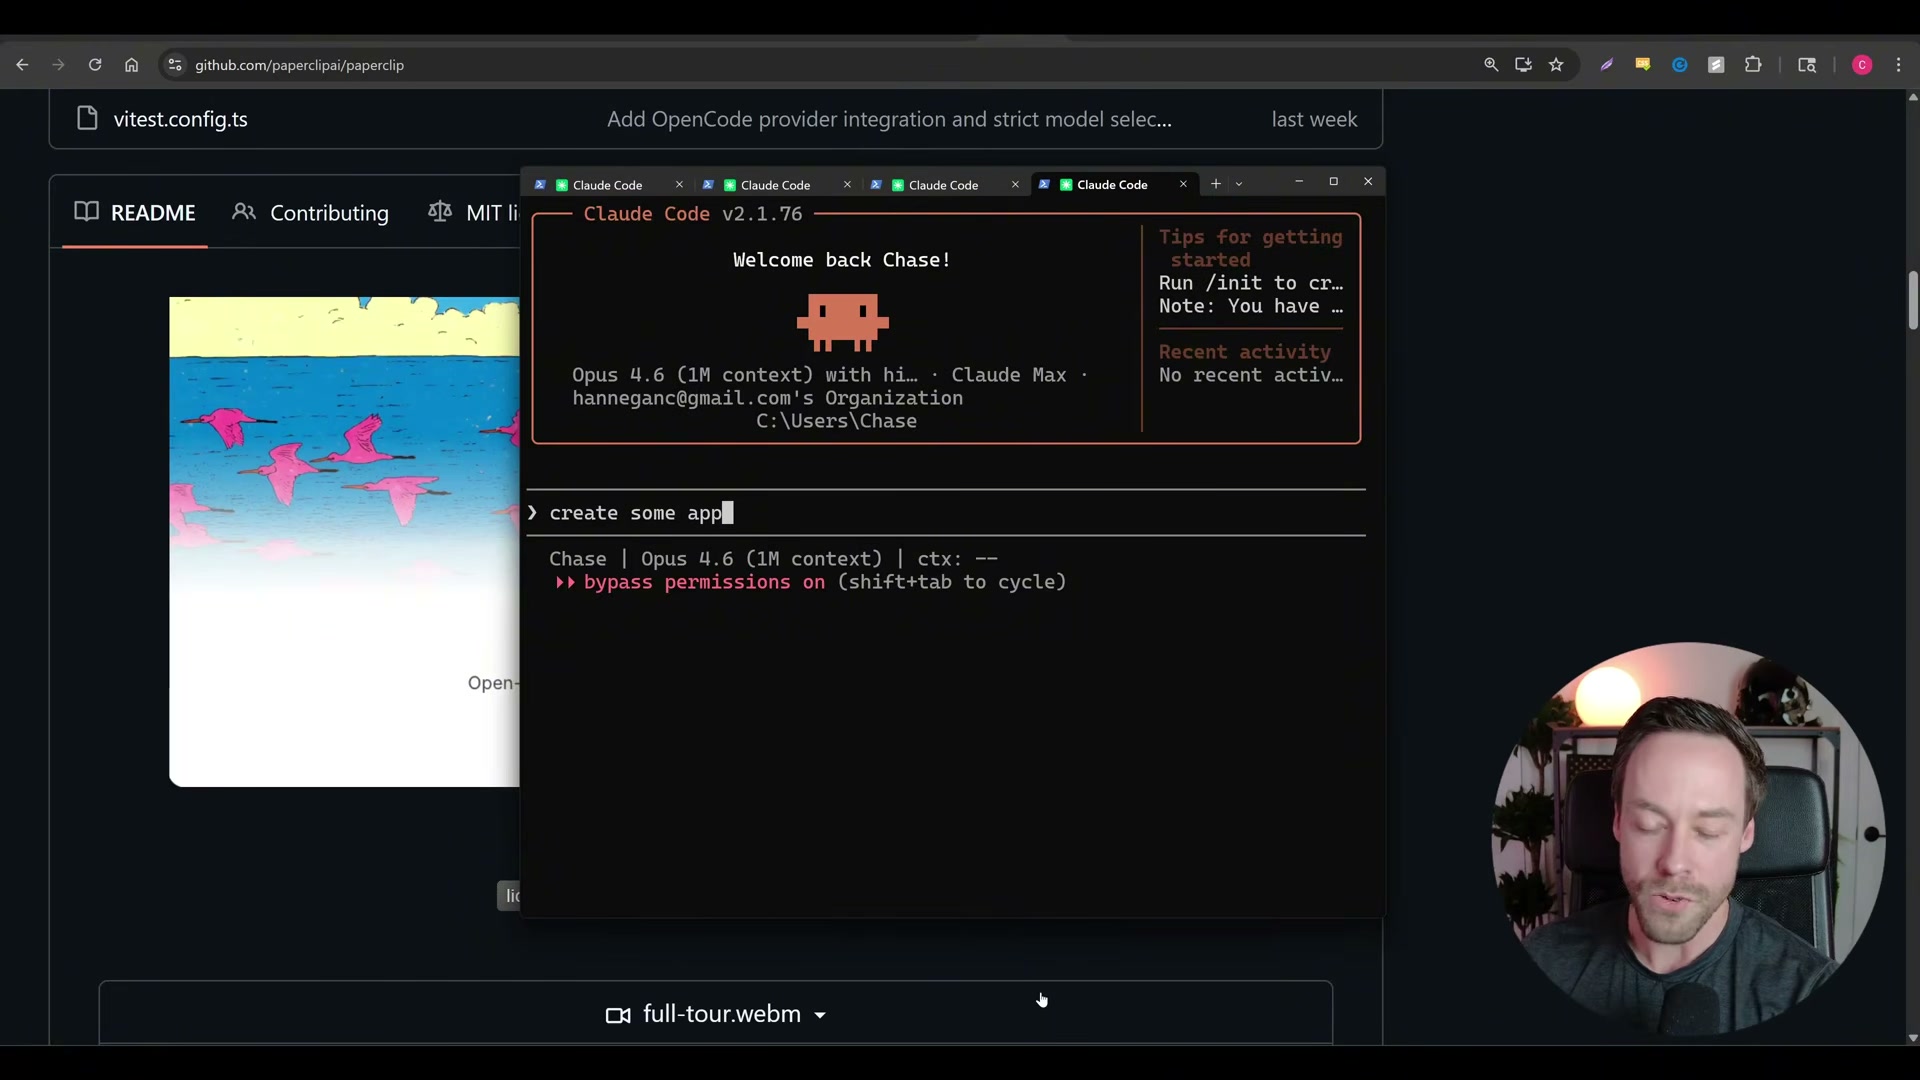This screenshot has width=1920, height=1080.
Task: Reload the GitHub page
Action: [95, 65]
